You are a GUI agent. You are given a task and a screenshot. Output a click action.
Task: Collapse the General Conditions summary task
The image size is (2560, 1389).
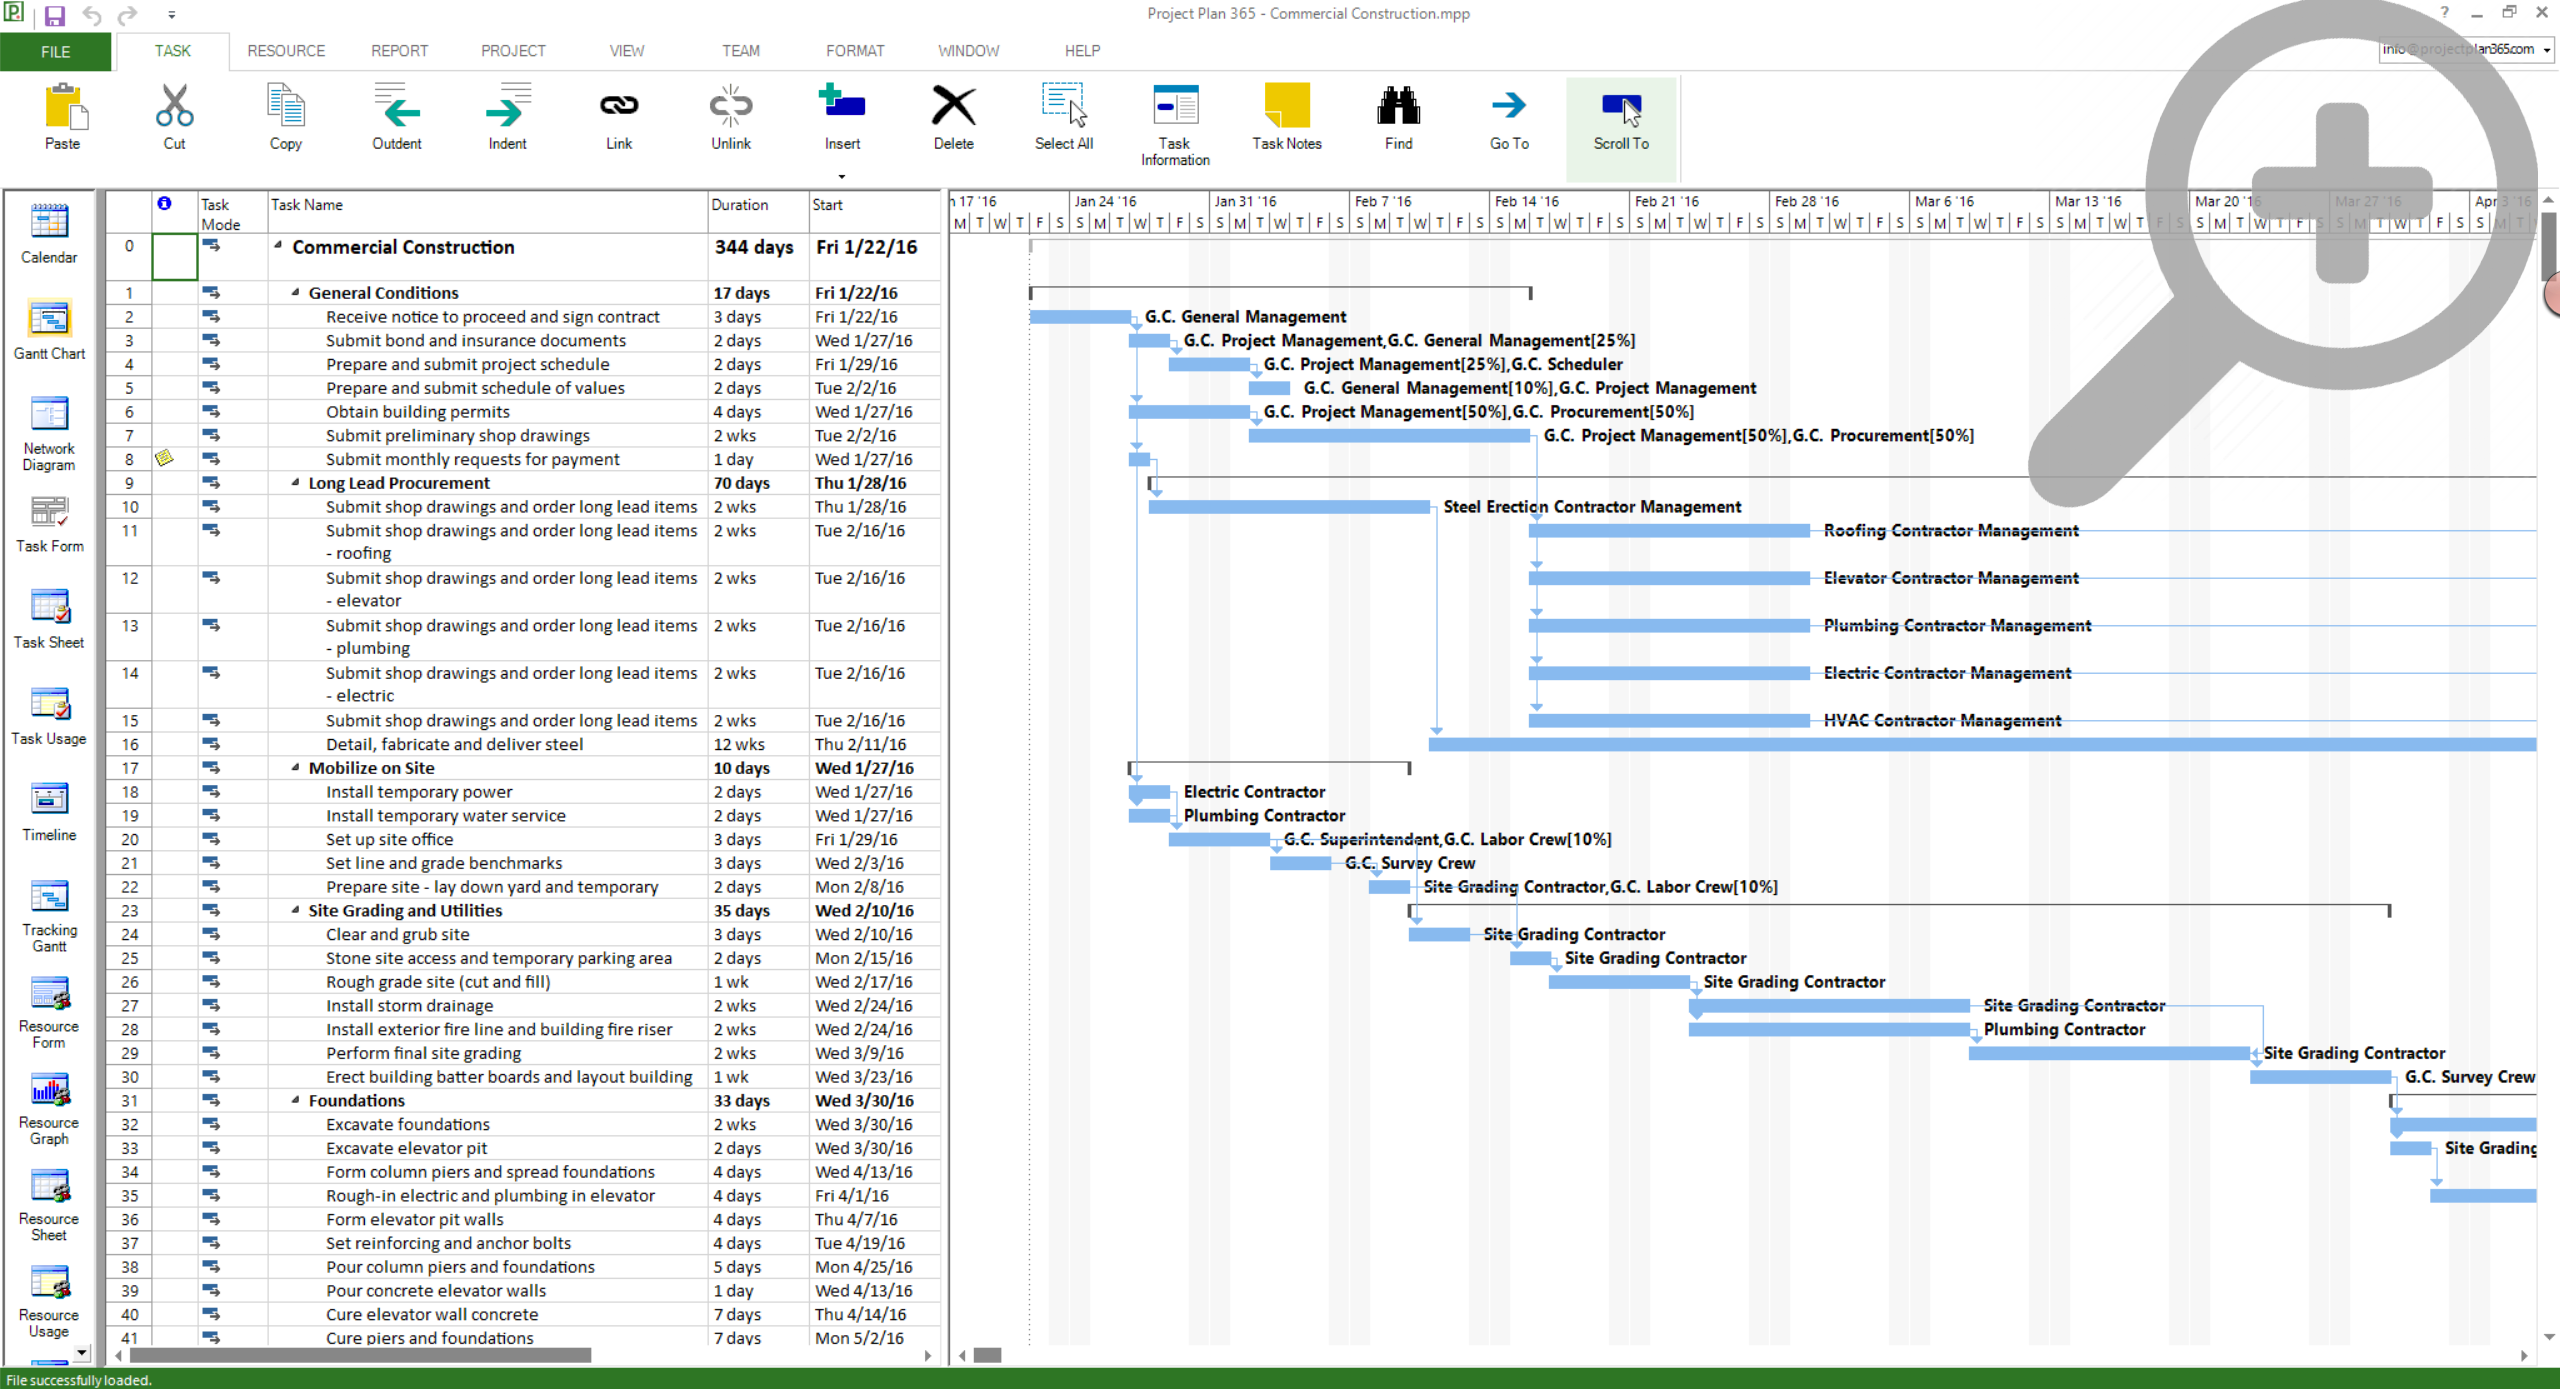click(295, 293)
